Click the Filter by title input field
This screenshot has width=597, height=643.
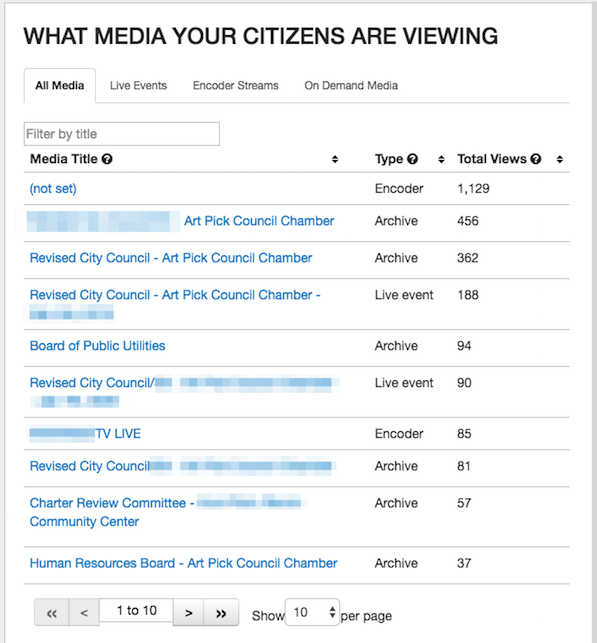pyautogui.click(x=122, y=134)
